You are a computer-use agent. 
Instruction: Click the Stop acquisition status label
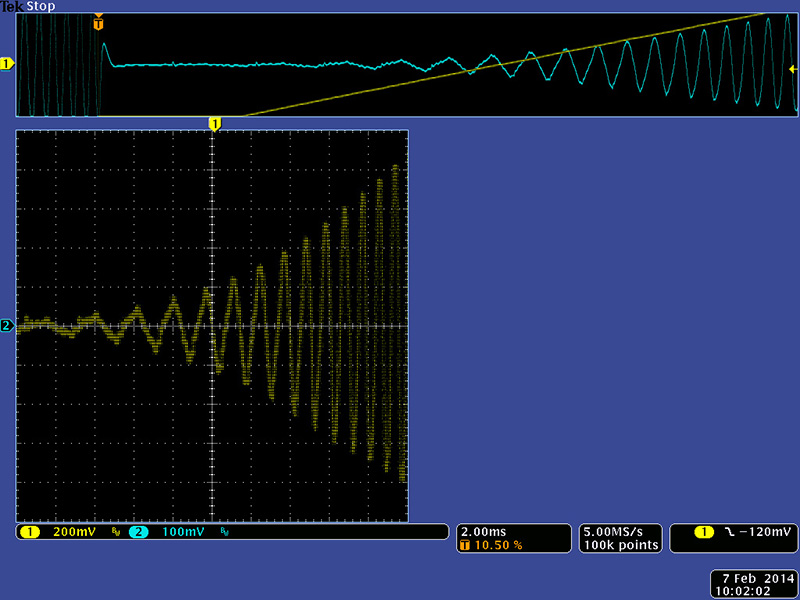(x=40, y=6)
